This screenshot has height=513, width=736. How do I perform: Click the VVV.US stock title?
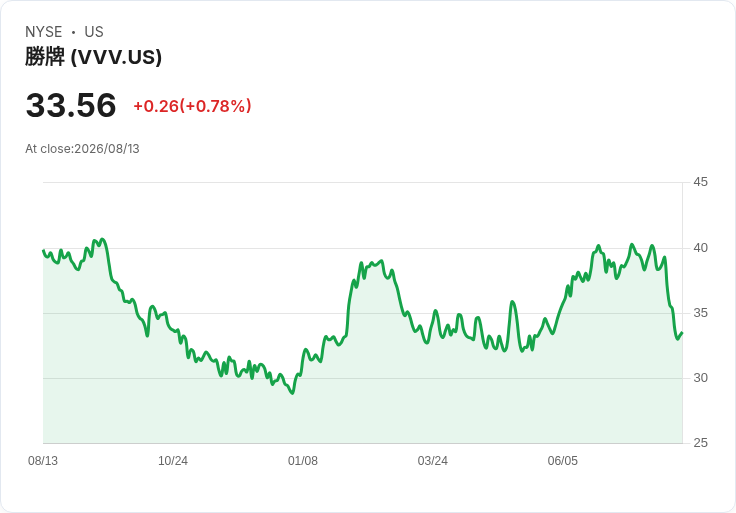93,57
